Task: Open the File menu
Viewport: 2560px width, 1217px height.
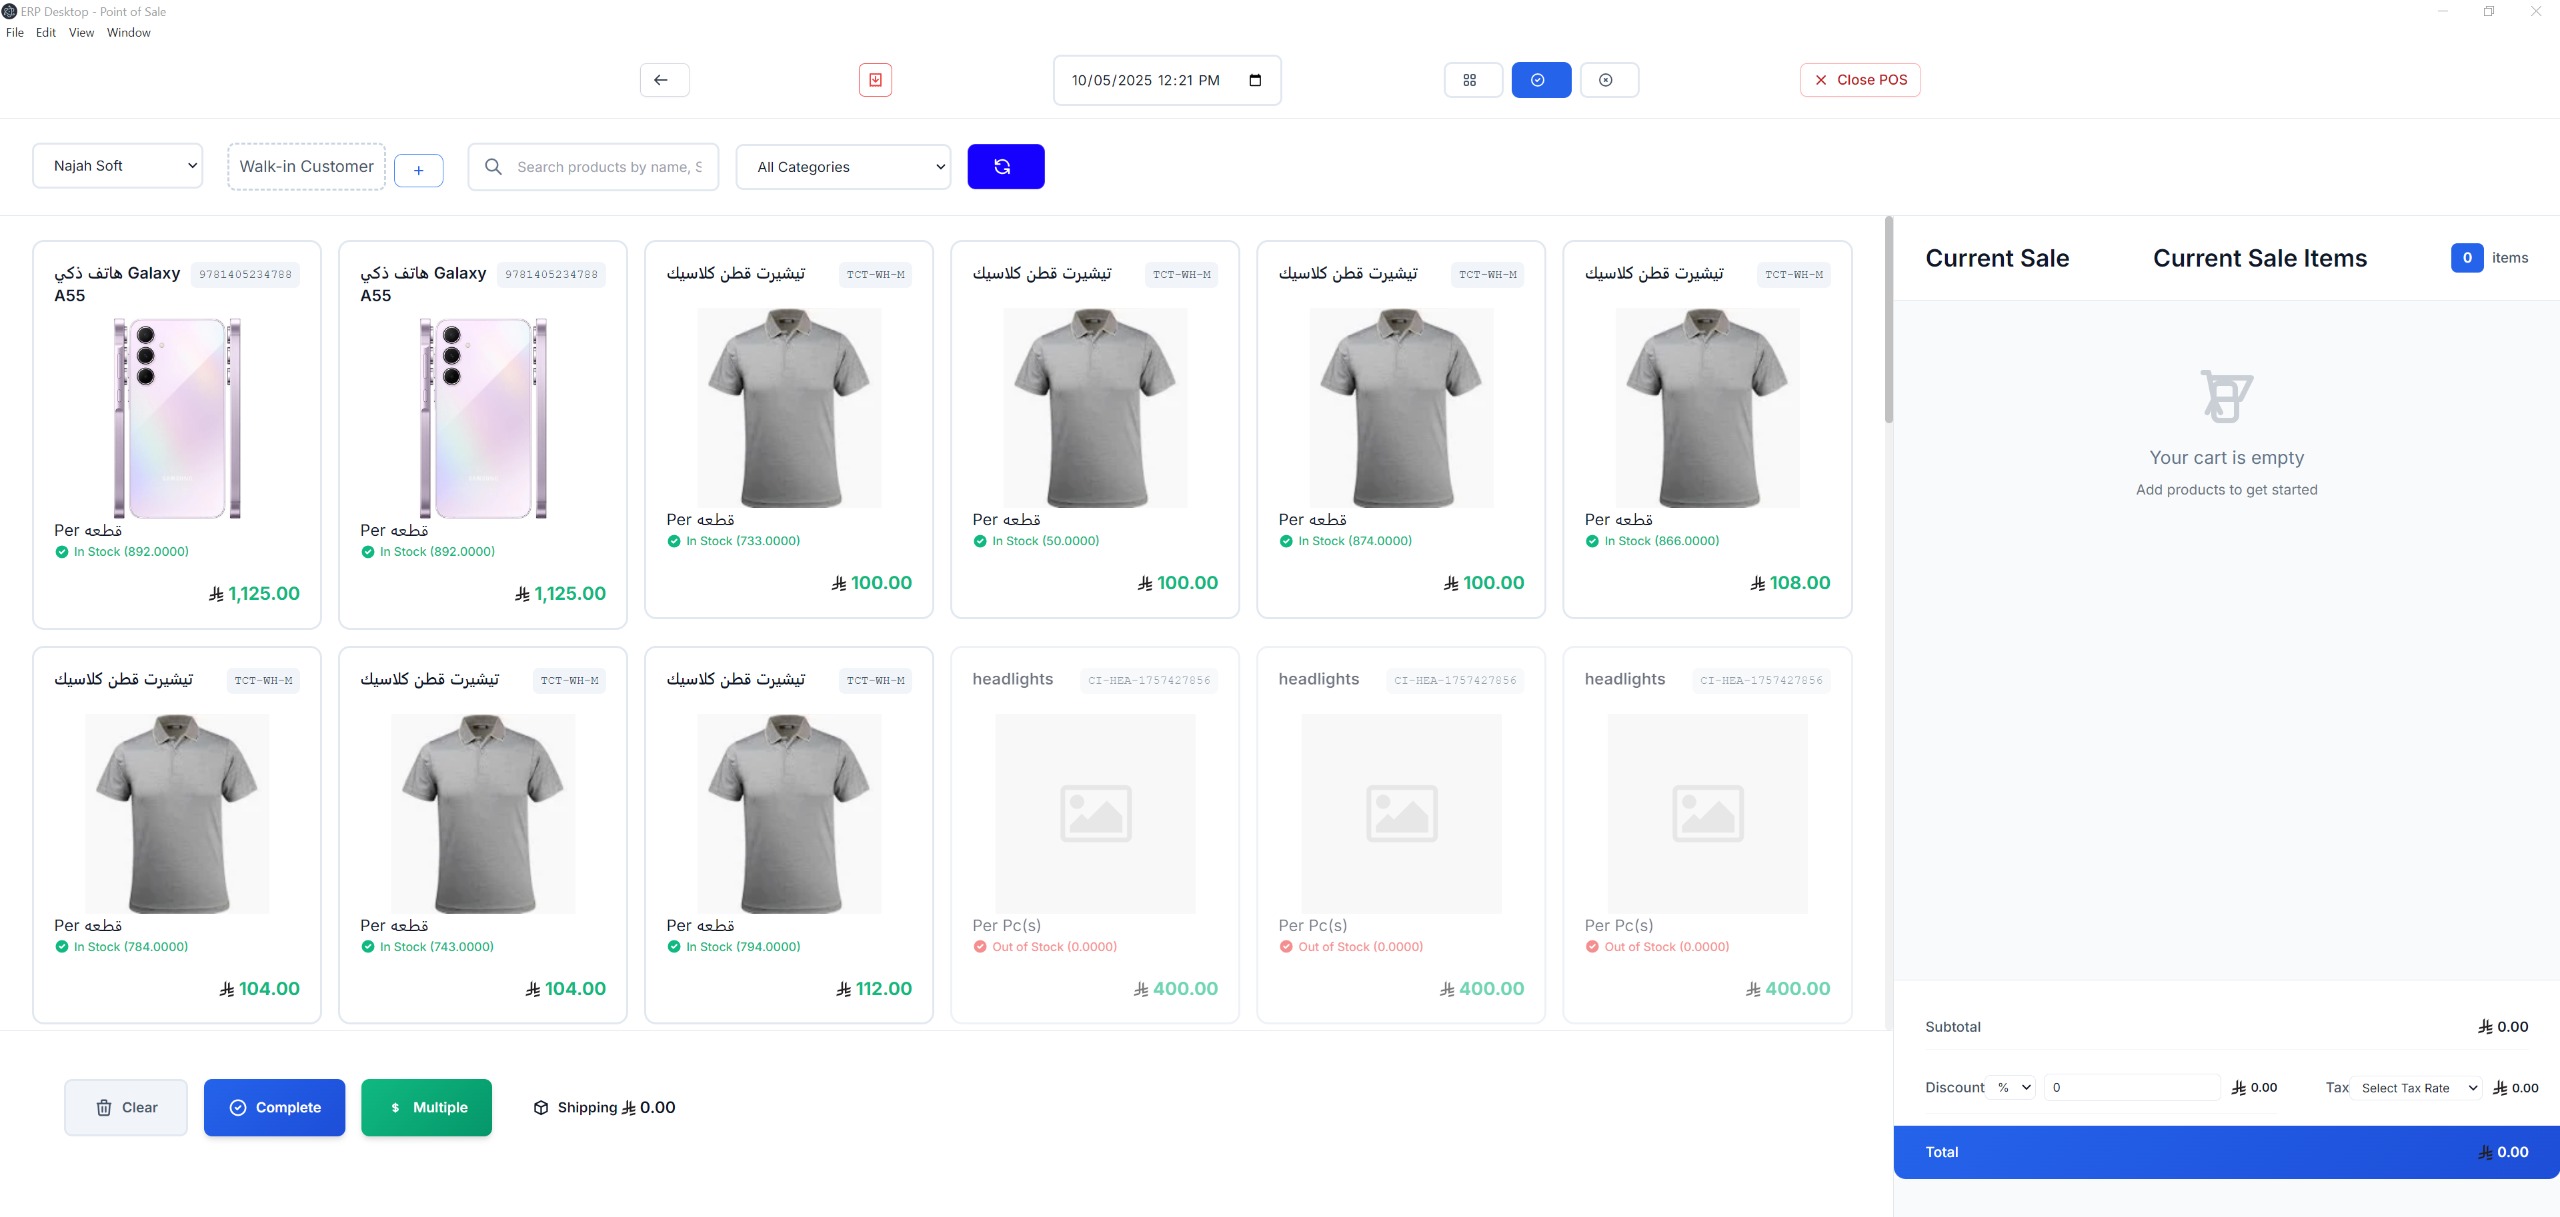Action: click(x=15, y=33)
